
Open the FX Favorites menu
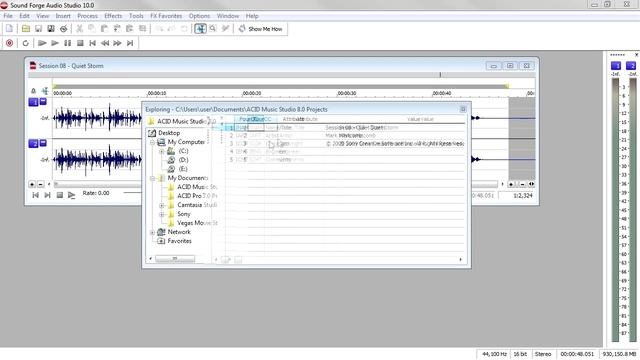[x=166, y=16]
